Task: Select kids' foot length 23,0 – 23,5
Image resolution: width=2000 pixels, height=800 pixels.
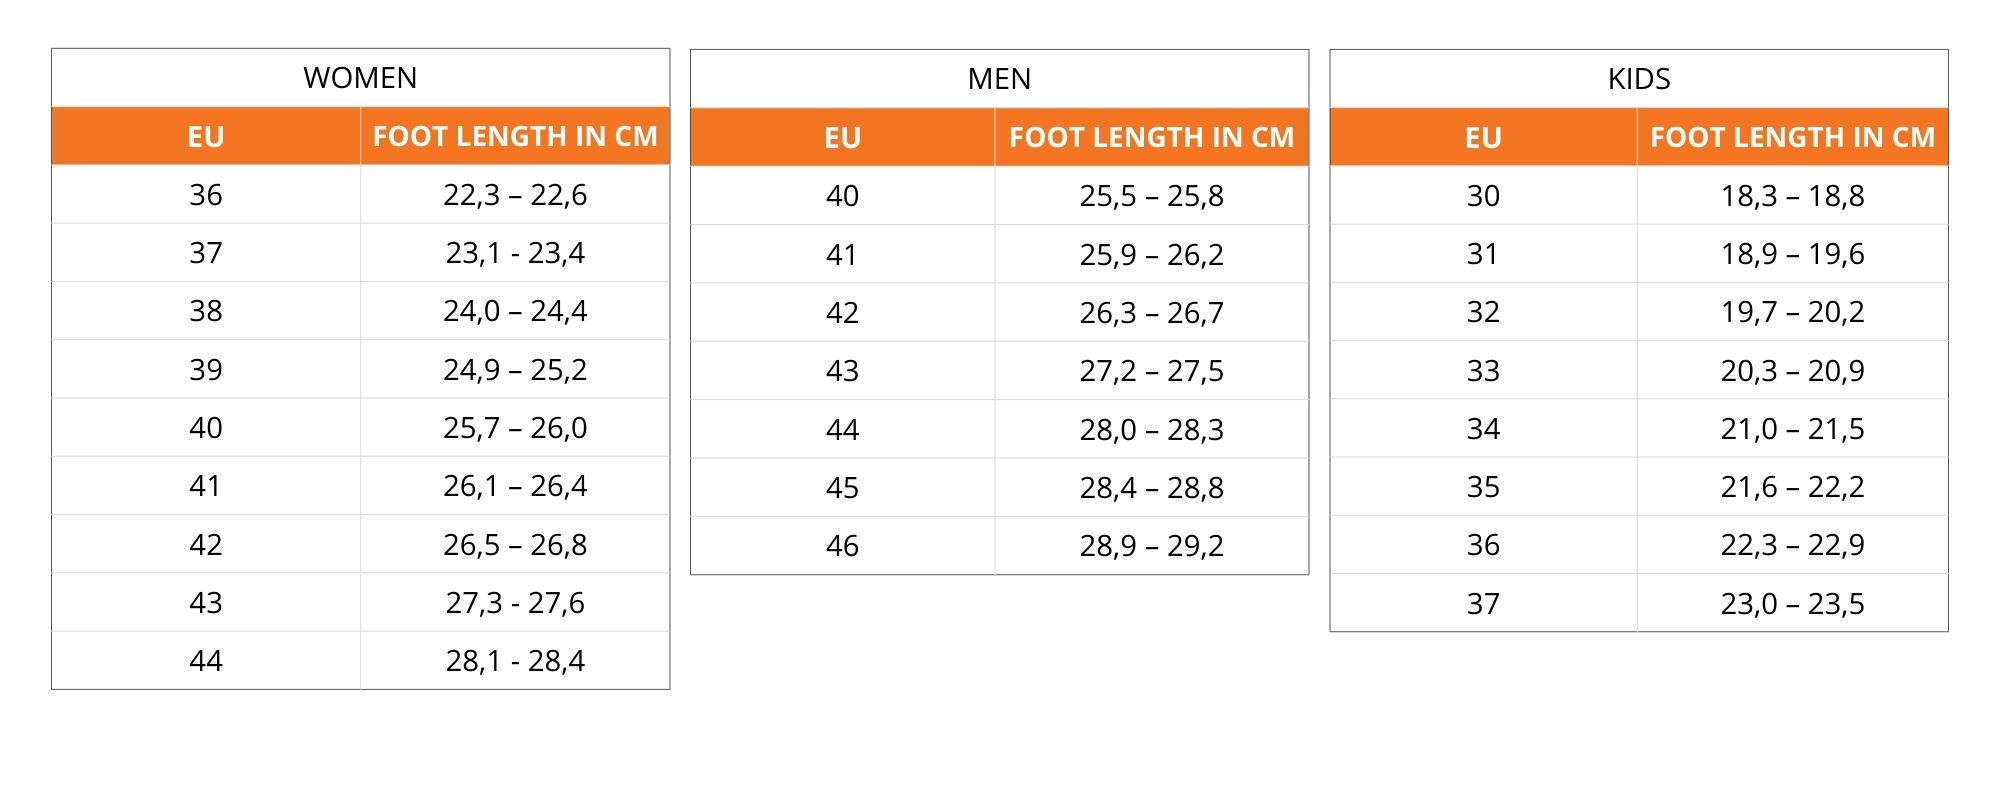Action: (1792, 604)
